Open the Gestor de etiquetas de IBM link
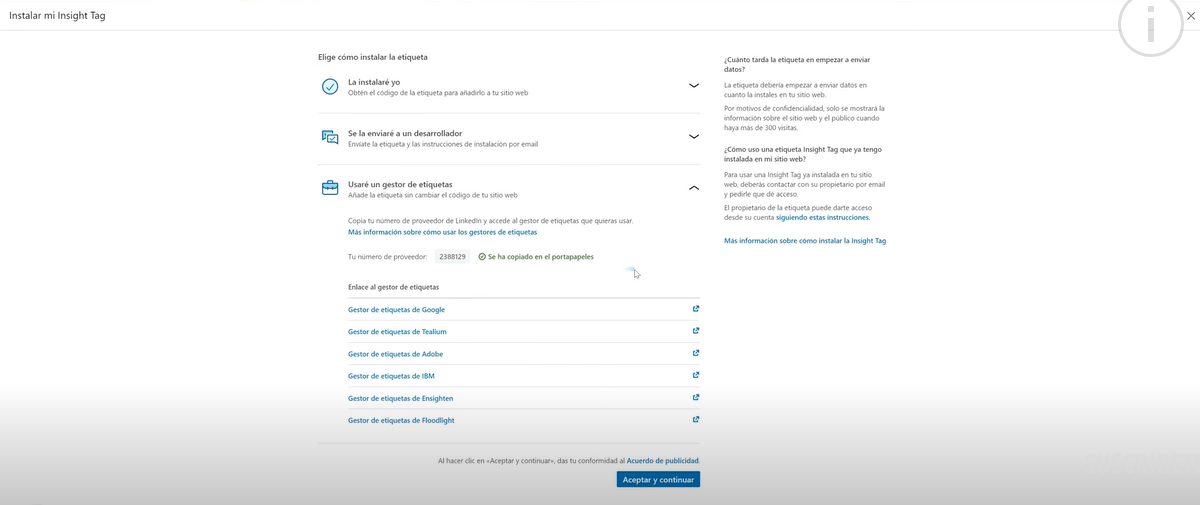The width and height of the screenshot is (1200, 505). pyautogui.click(x=391, y=376)
